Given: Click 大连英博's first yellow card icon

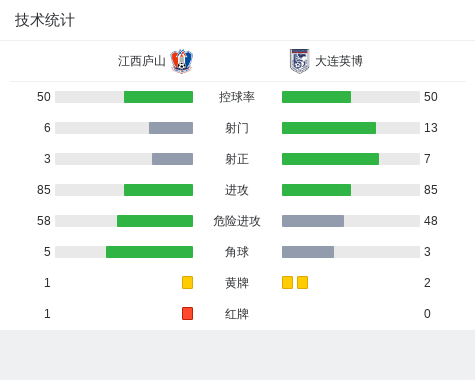Looking at the screenshot, I should point(287,283).
